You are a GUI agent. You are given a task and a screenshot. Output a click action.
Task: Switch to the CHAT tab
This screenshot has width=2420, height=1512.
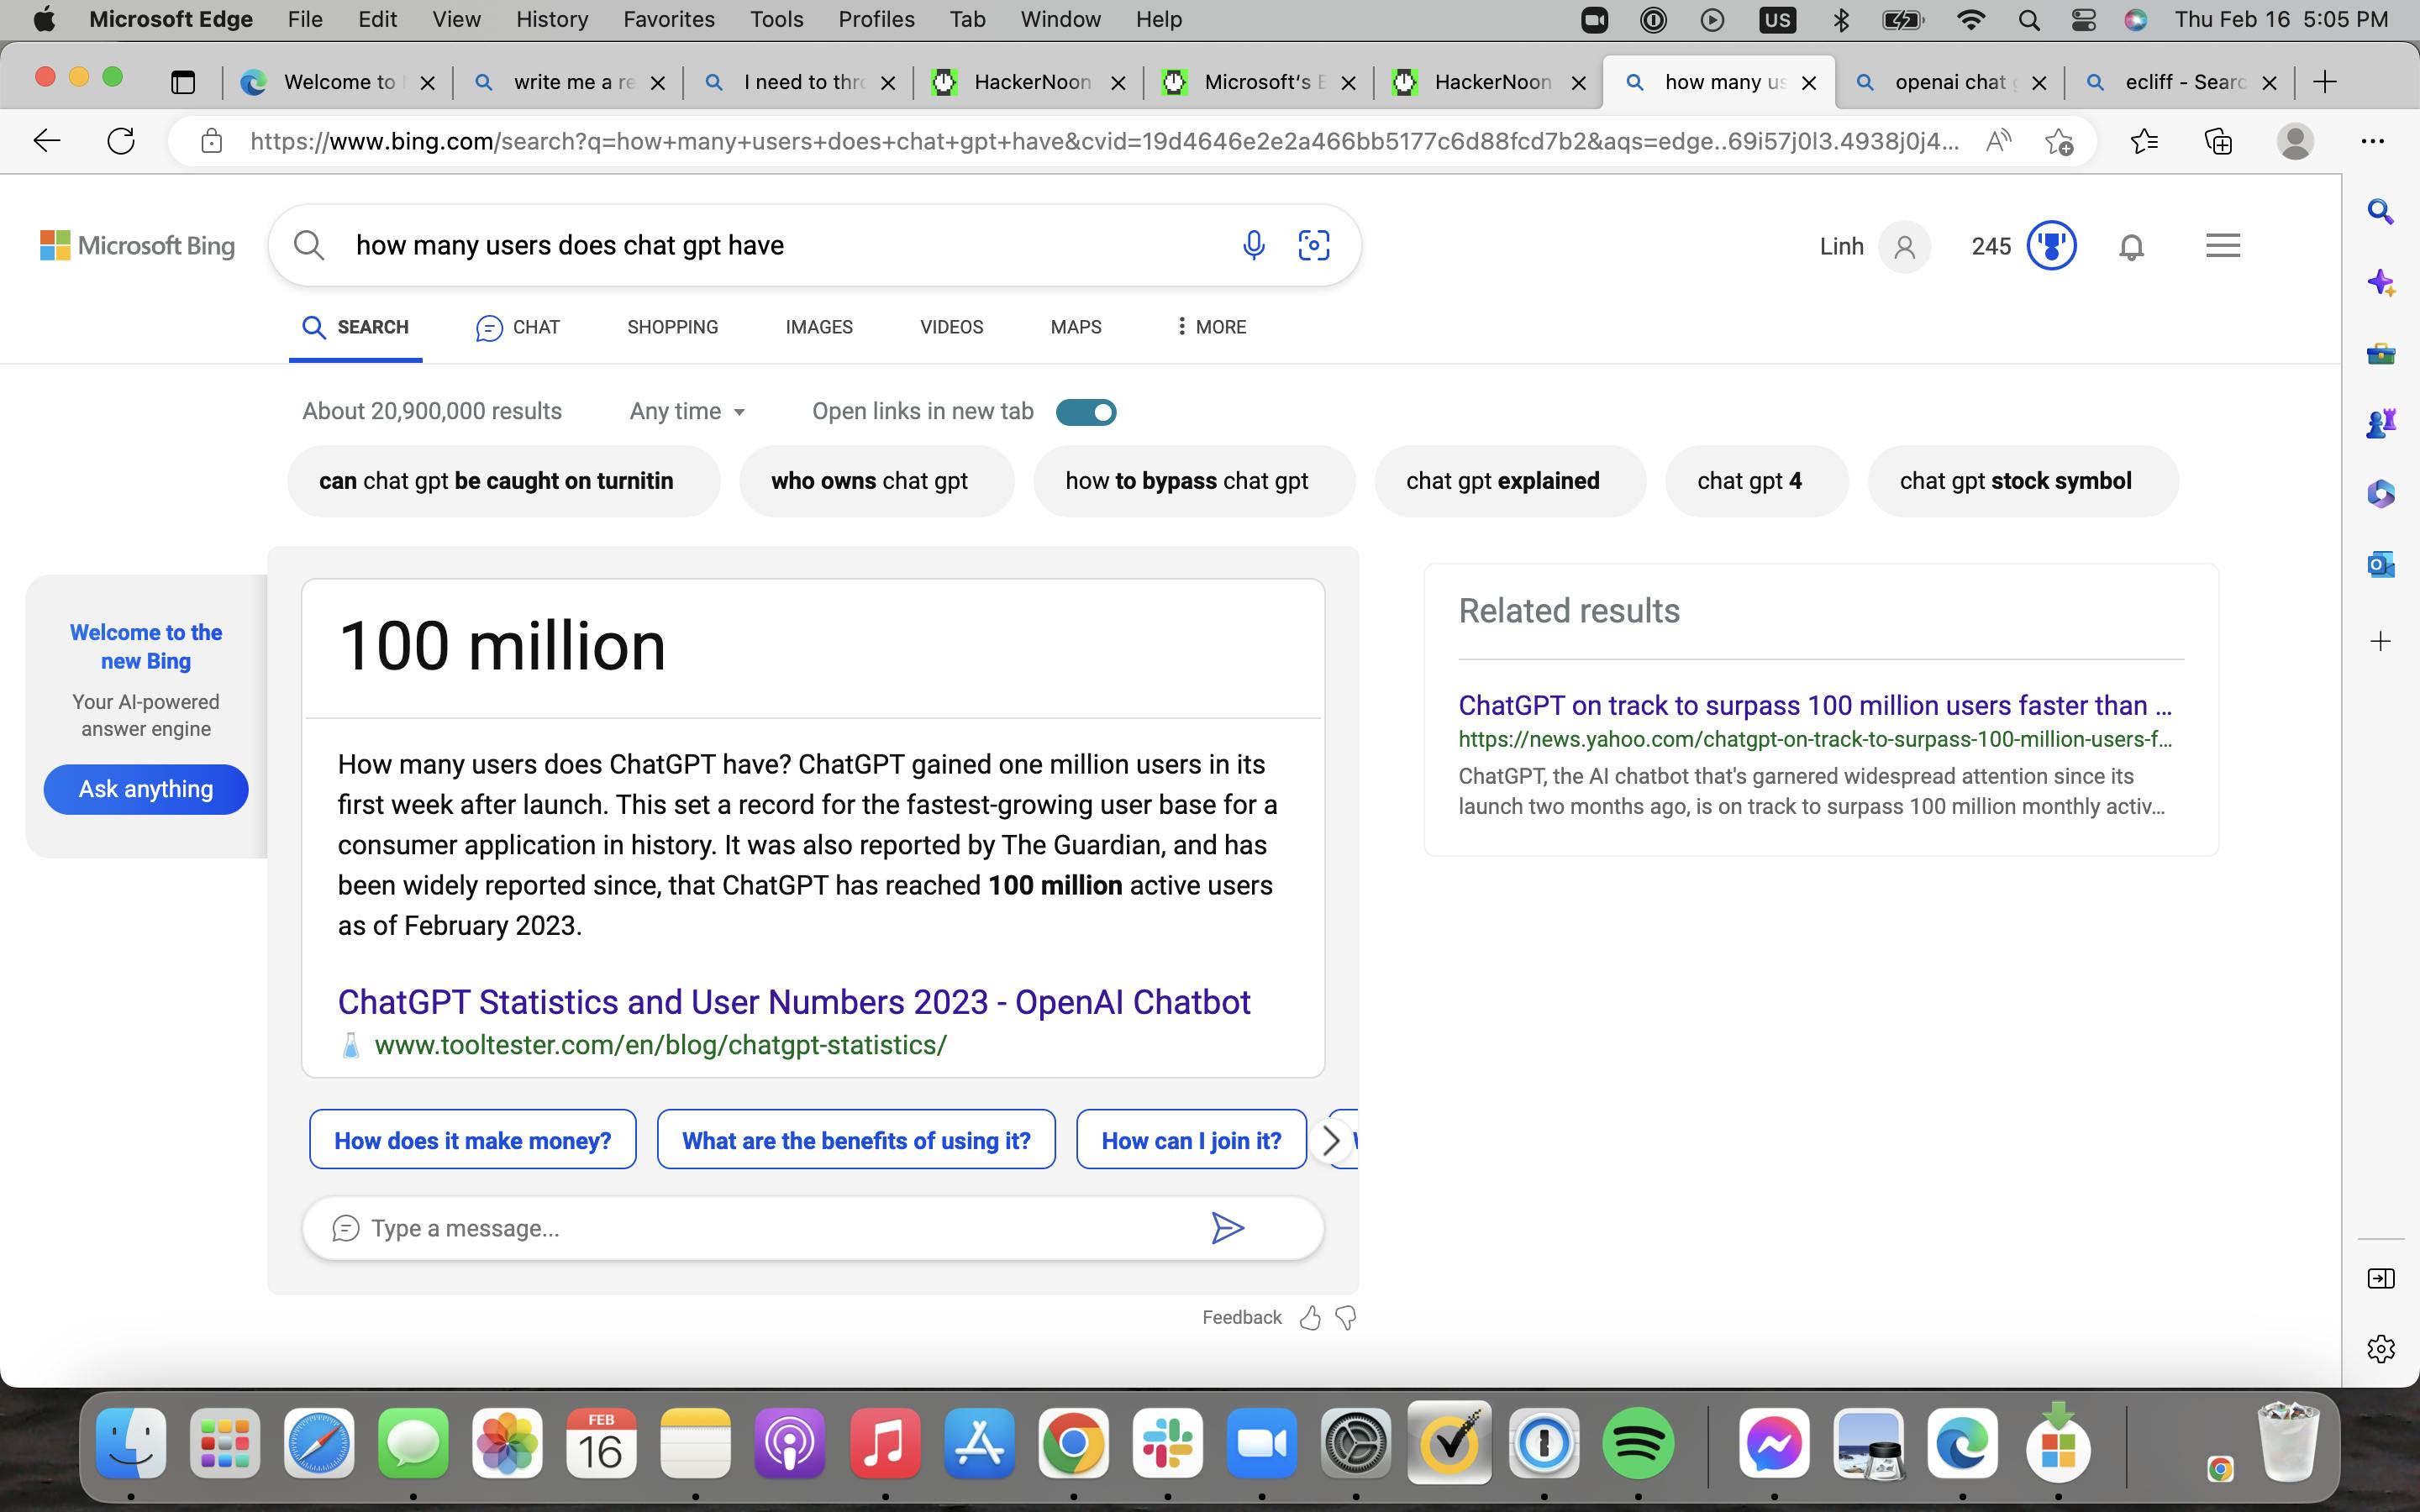[x=517, y=327]
